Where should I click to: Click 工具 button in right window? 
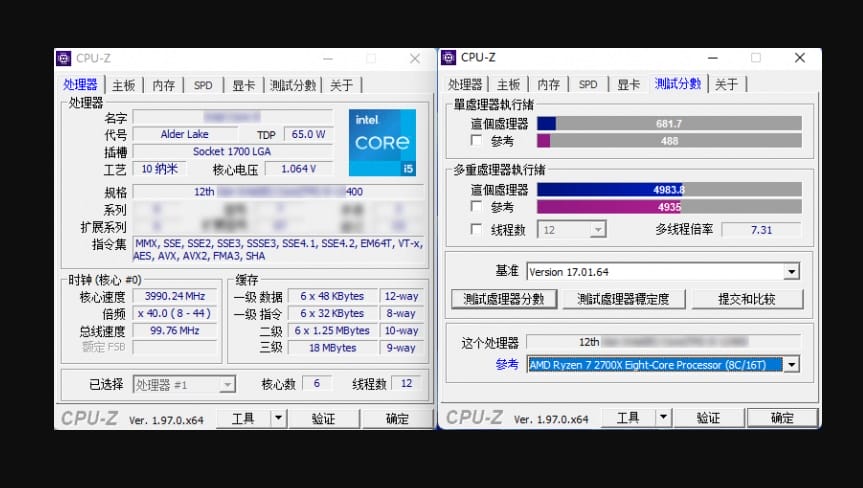pos(628,418)
